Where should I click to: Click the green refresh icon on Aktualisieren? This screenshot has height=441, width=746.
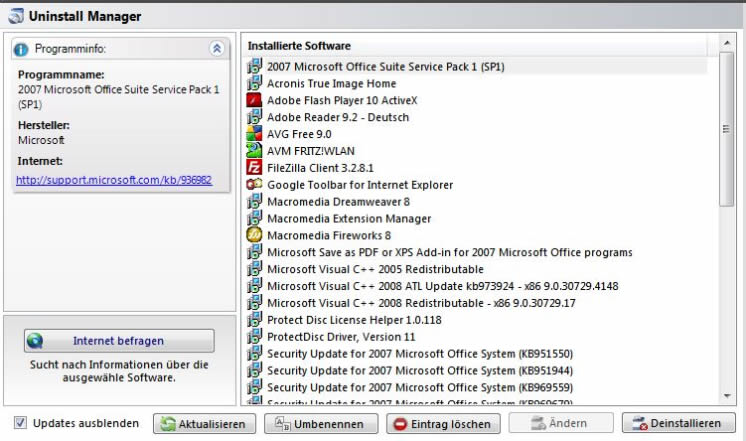[x=168, y=424]
